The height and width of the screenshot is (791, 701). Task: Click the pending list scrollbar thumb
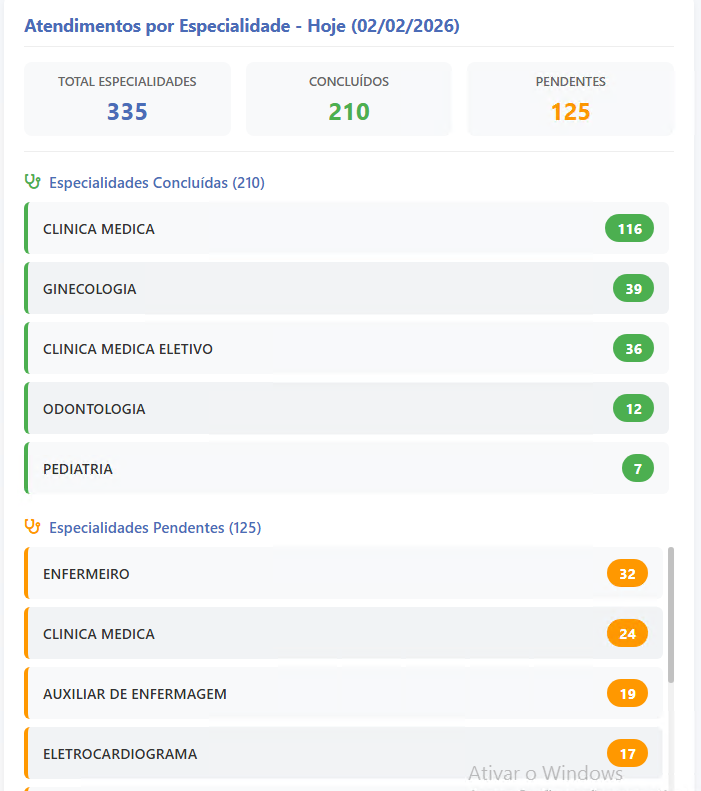tap(671, 614)
